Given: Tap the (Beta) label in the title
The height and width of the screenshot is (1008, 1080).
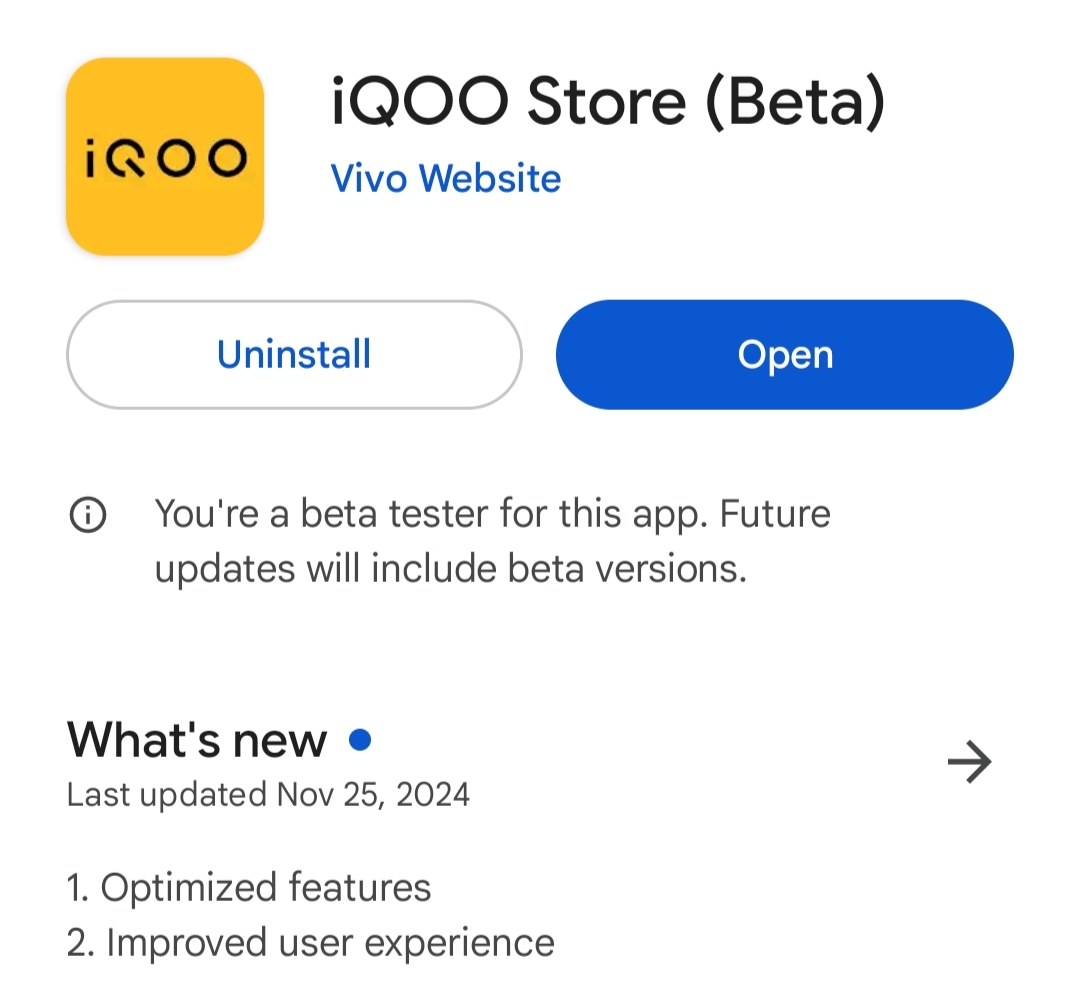Looking at the screenshot, I should point(796,101).
